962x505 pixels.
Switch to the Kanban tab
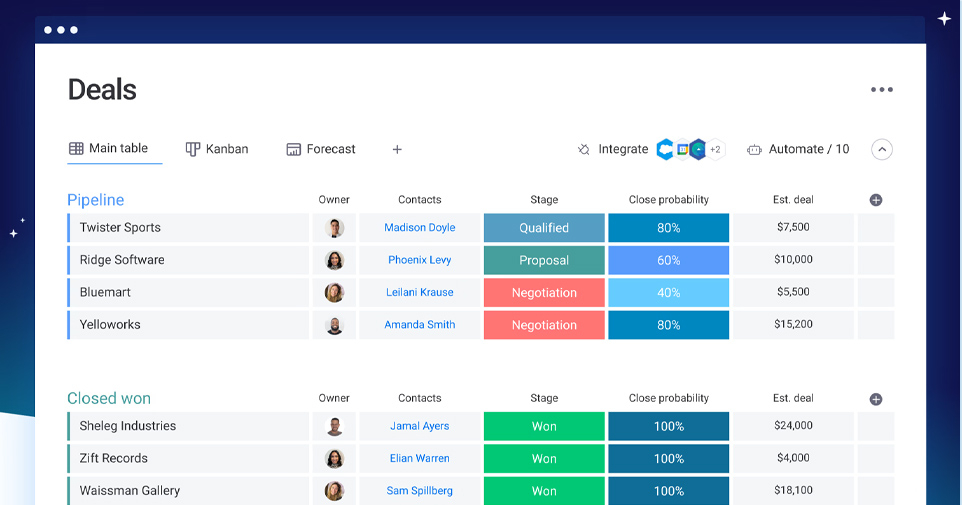click(217, 149)
